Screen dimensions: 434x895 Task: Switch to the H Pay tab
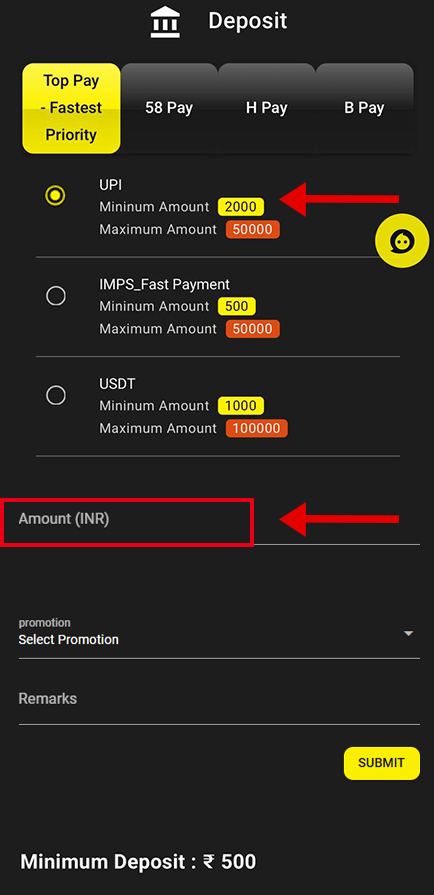tap(266, 108)
